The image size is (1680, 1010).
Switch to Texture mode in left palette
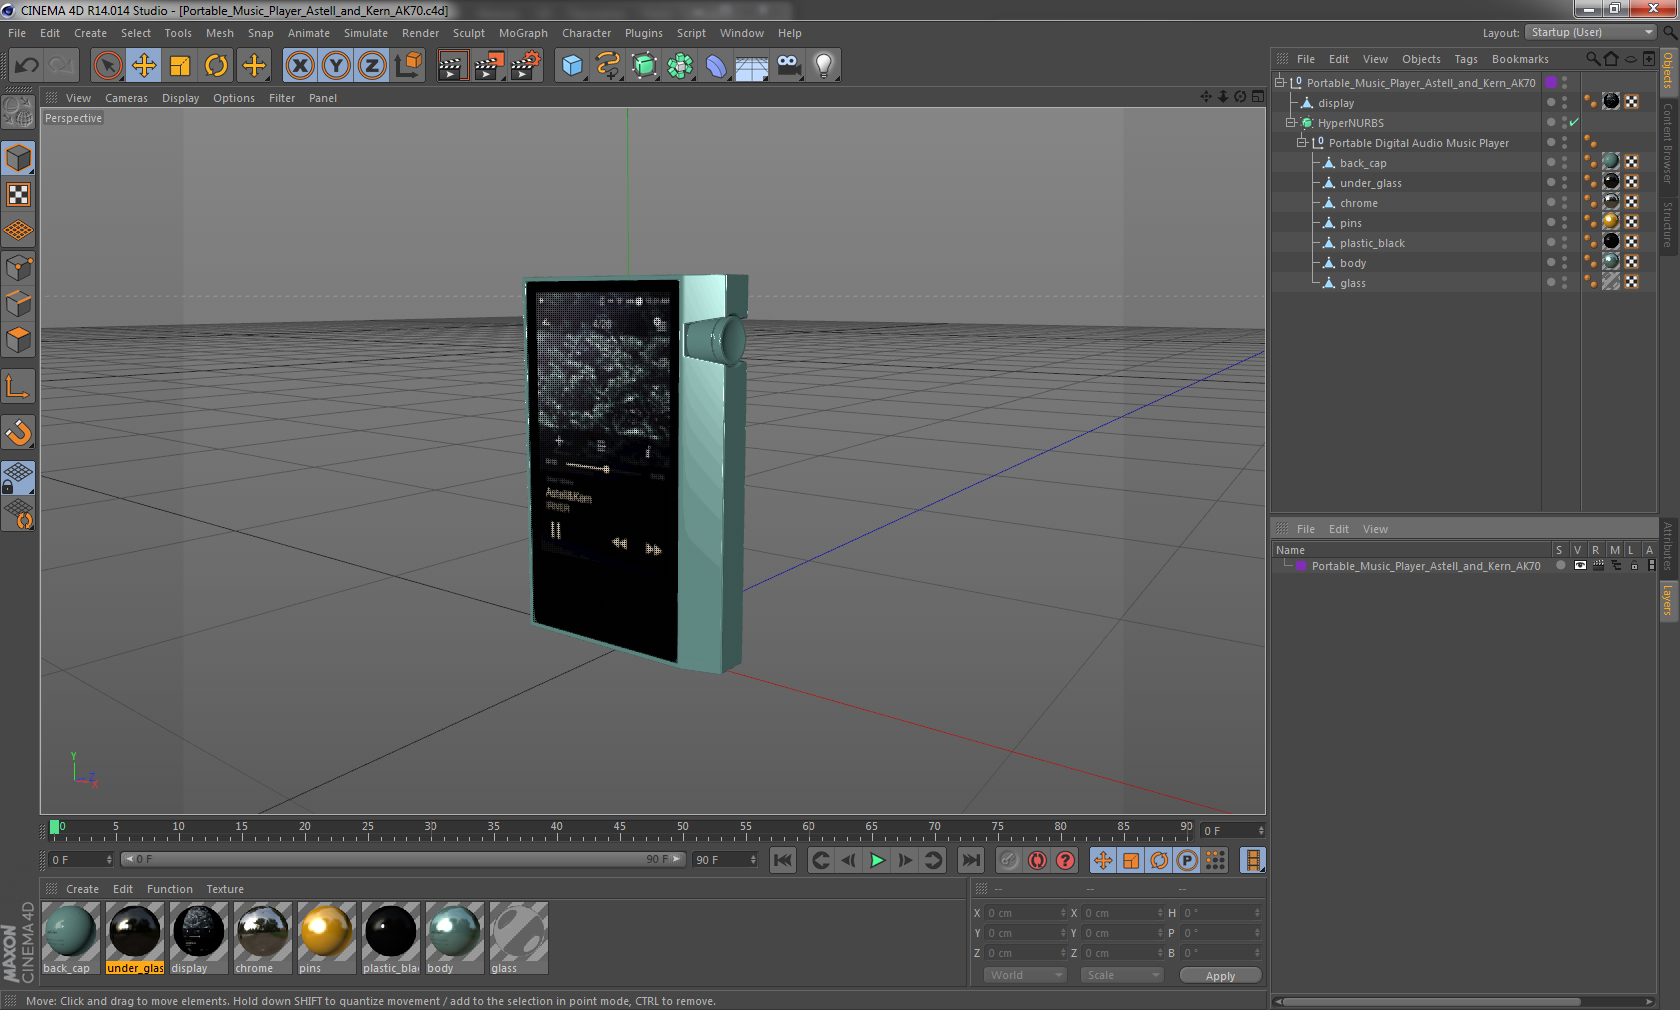point(19,195)
